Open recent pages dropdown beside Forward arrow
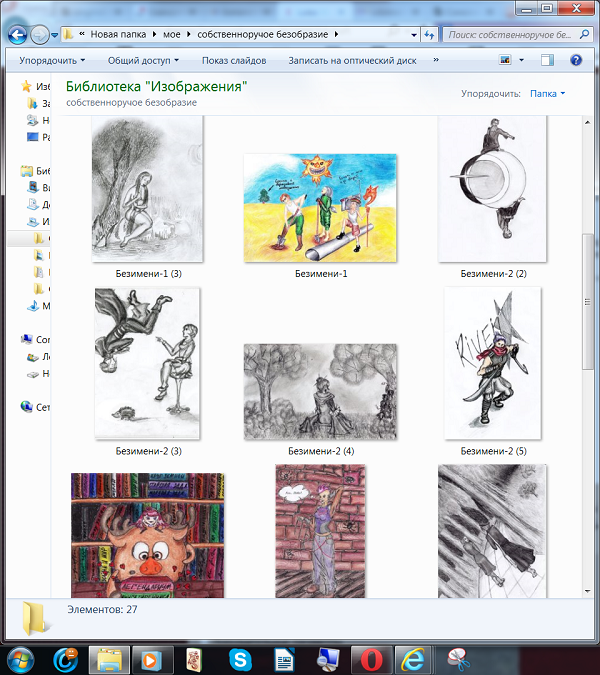Screen dimensions: 600x675 coord(55,35)
